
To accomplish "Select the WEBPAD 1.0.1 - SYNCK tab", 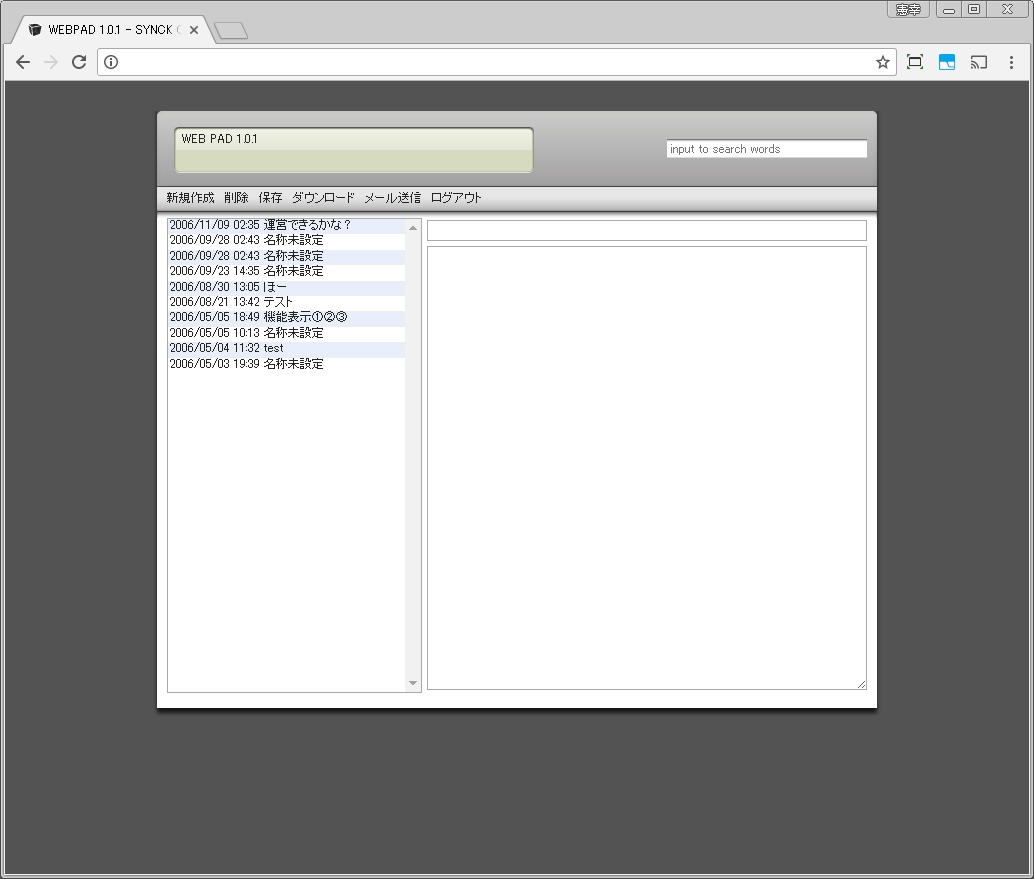I will [x=111, y=30].
